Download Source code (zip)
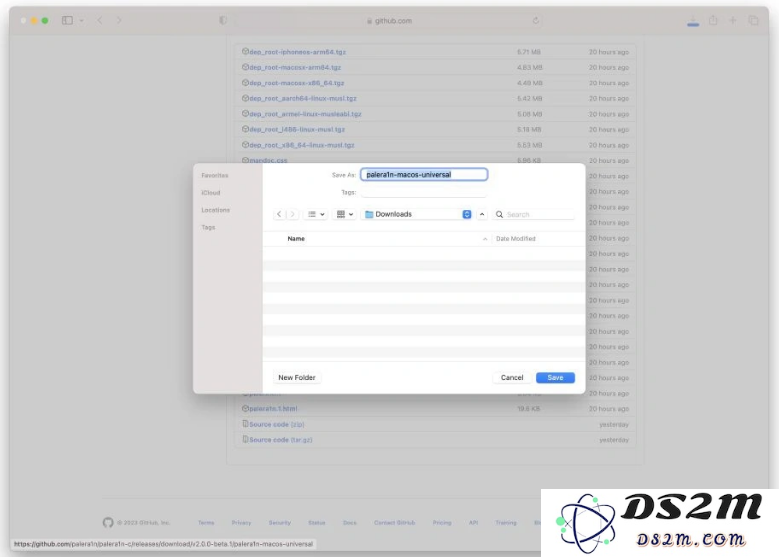The width and height of the screenshot is (779, 557). pos(277,424)
